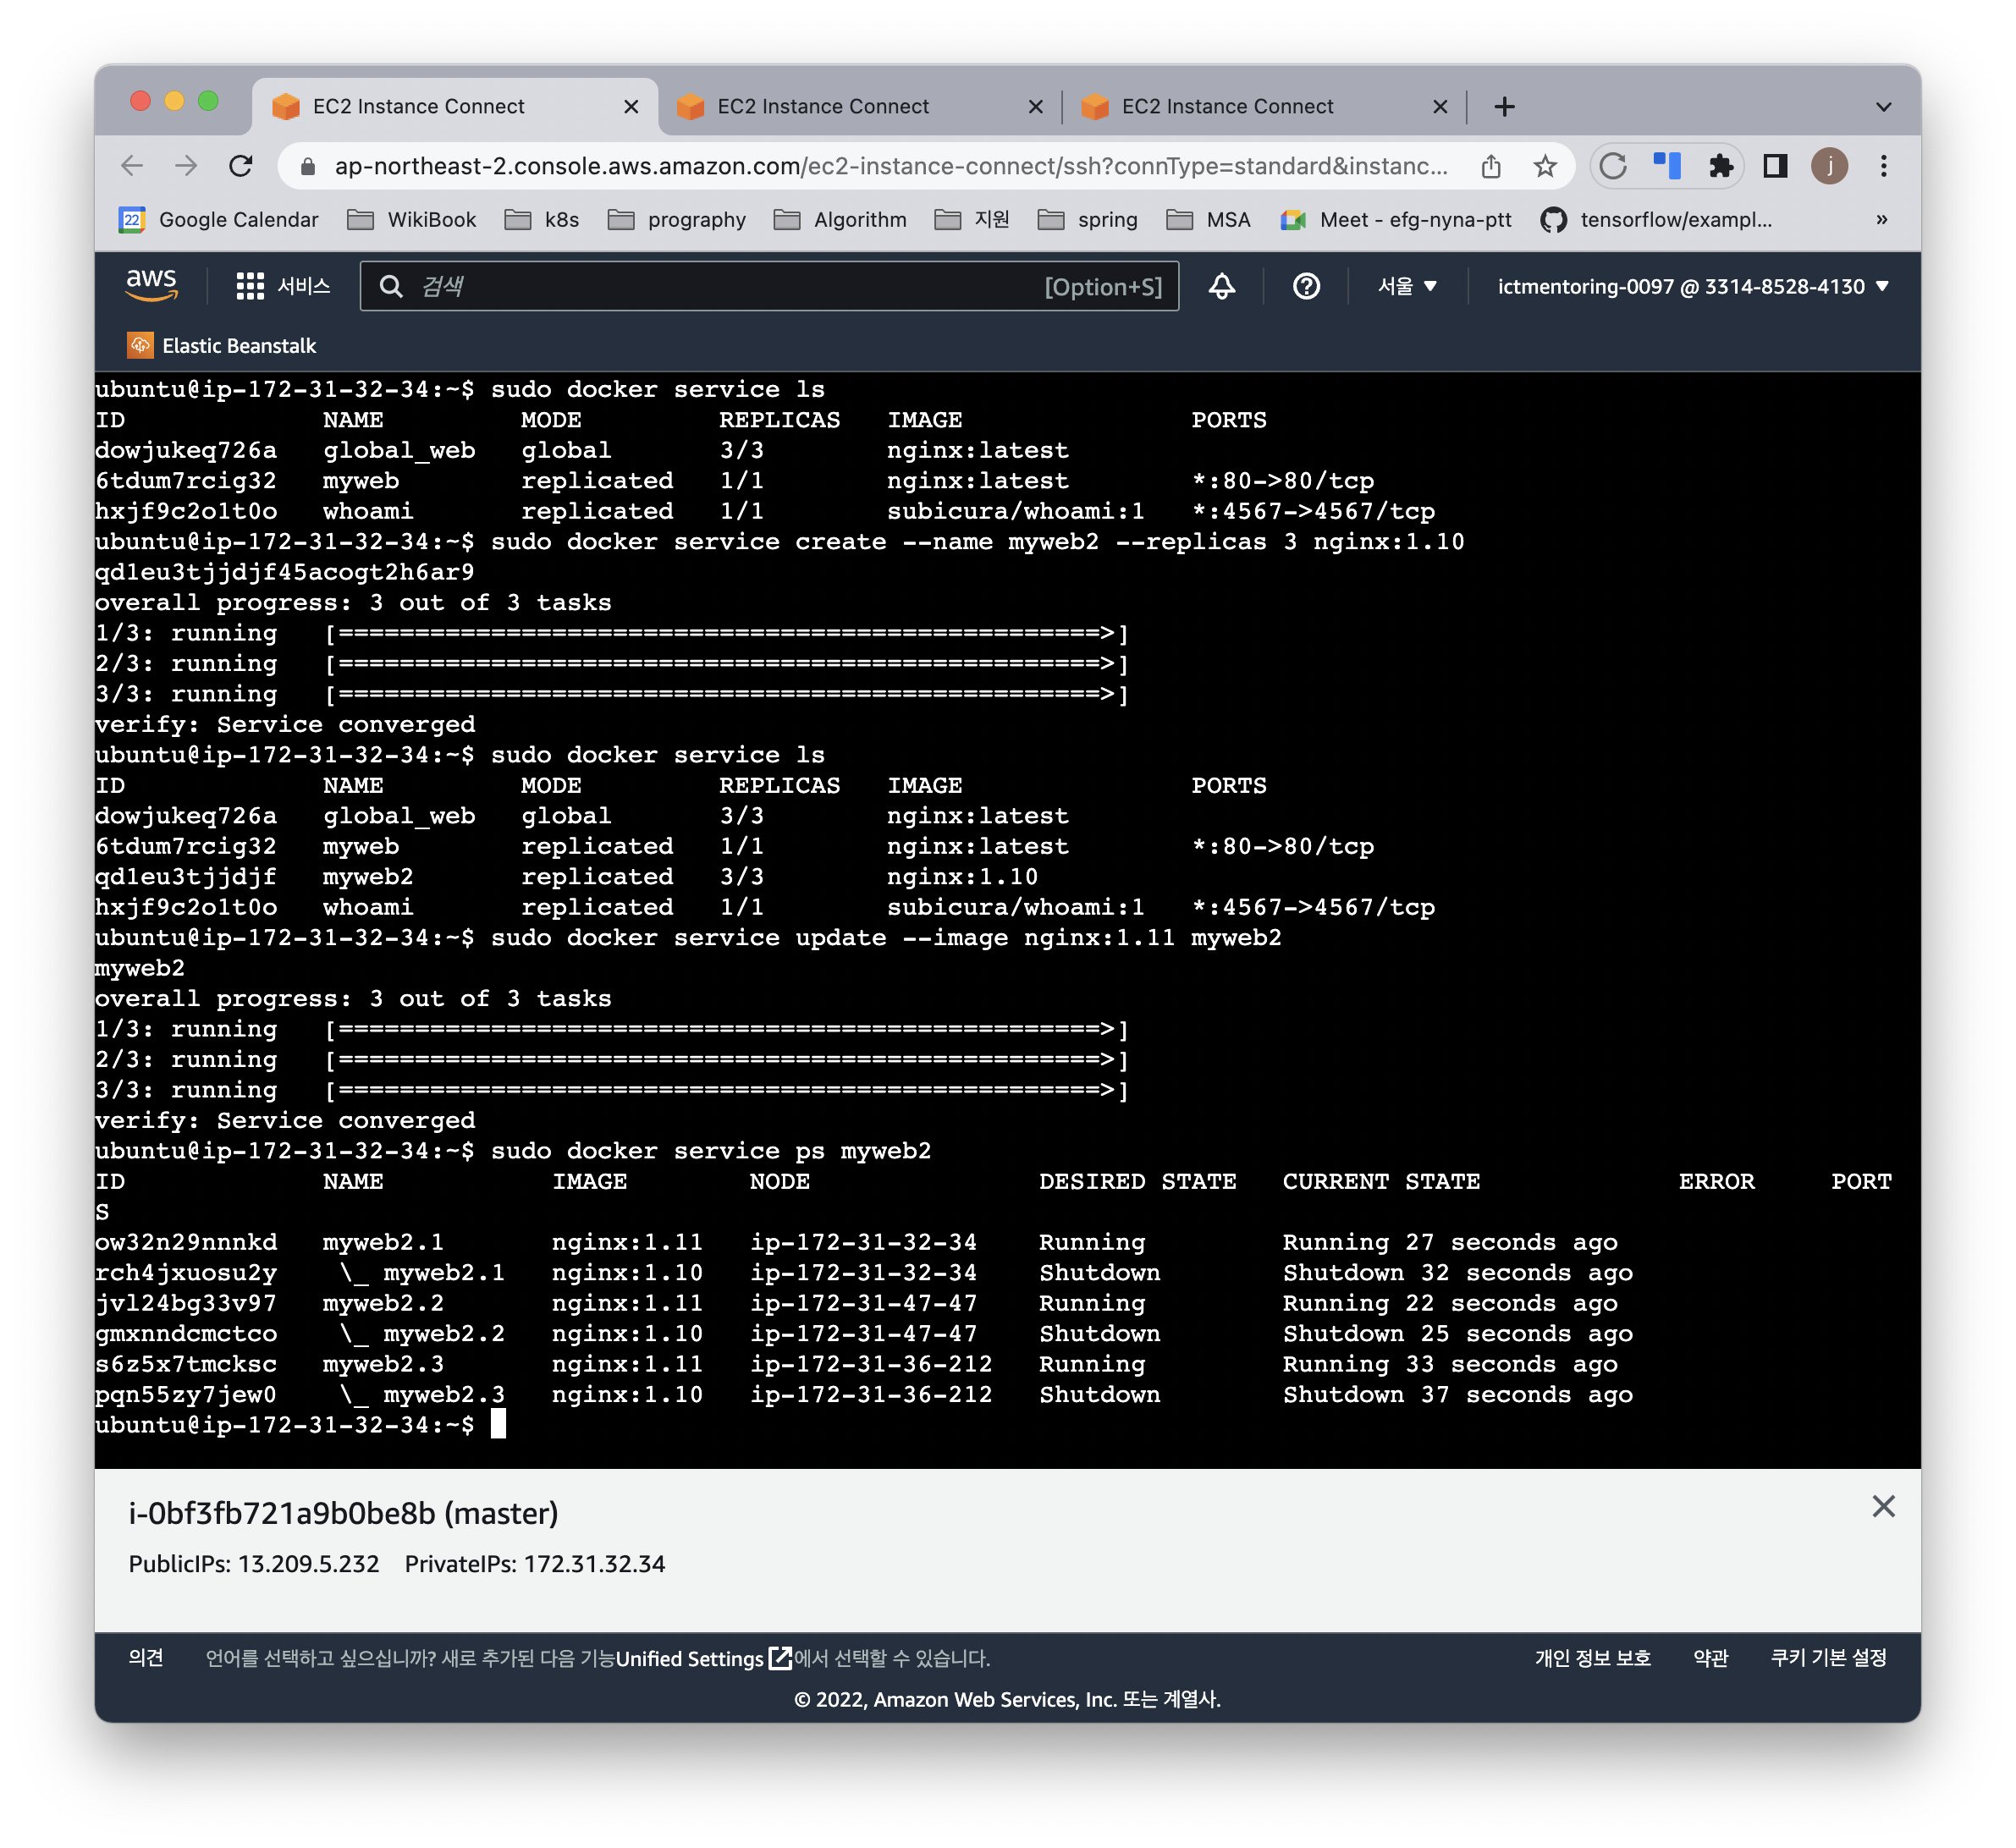Toggle the browser side panel icon
Image resolution: width=2016 pixels, height=1848 pixels.
pos(1775,166)
